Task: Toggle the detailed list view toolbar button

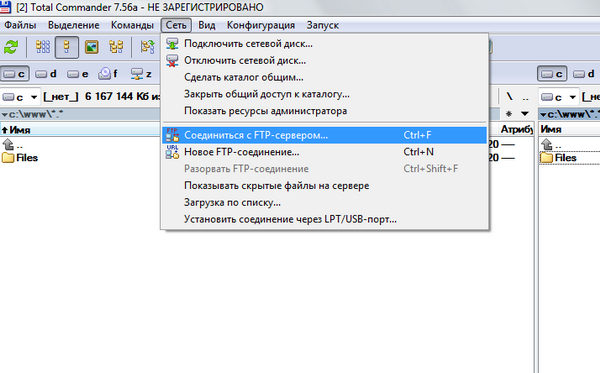Action: click(x=67, y=47)
